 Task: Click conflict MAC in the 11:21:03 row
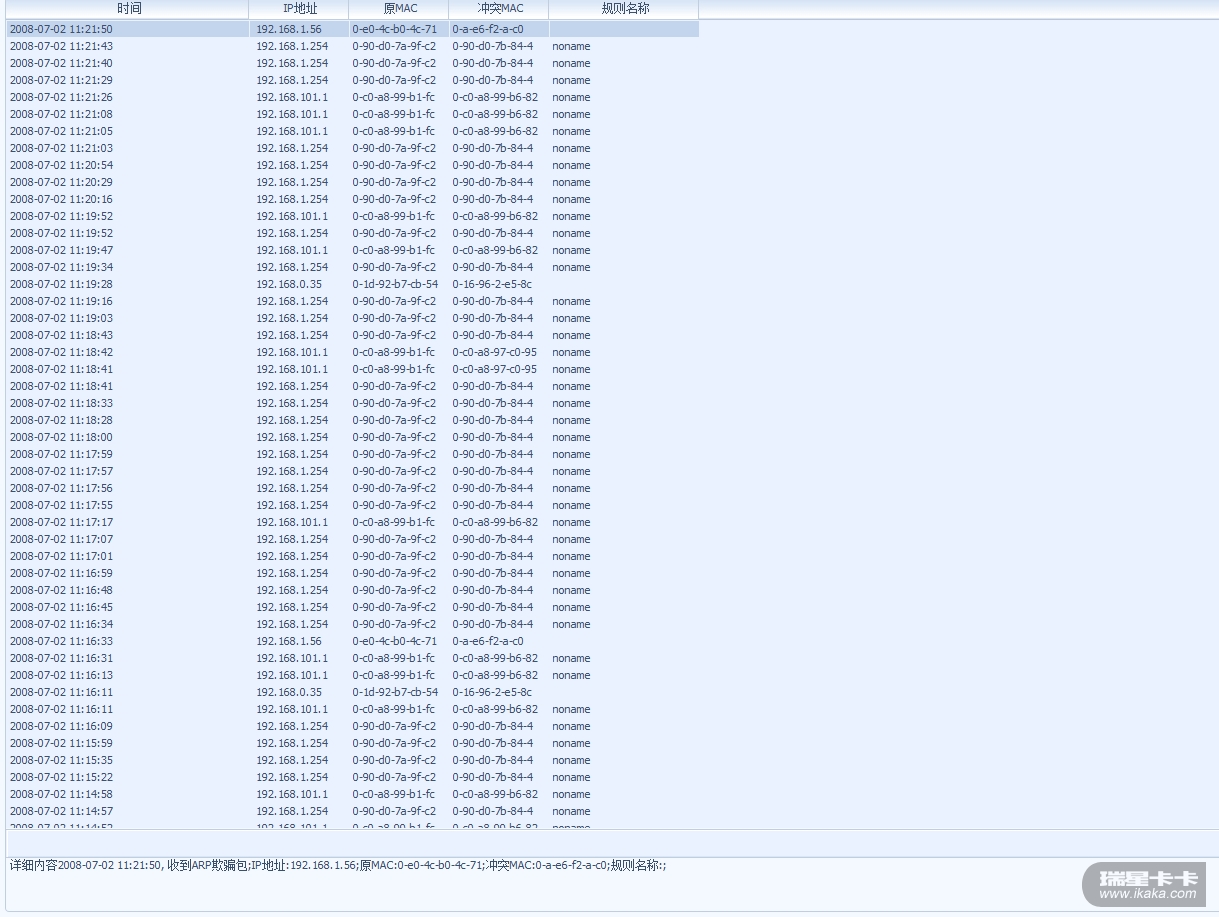[493, 148]
